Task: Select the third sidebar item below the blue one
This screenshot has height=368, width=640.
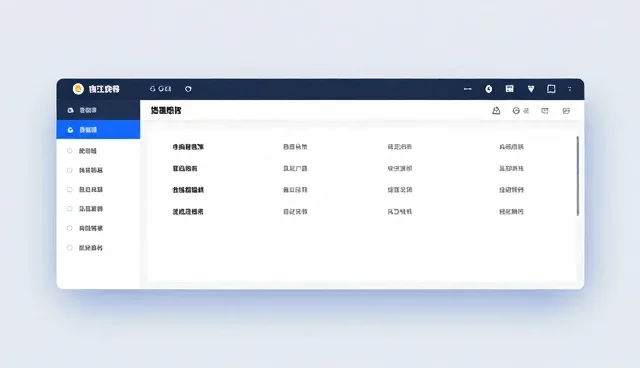Action: click(98, 151)
